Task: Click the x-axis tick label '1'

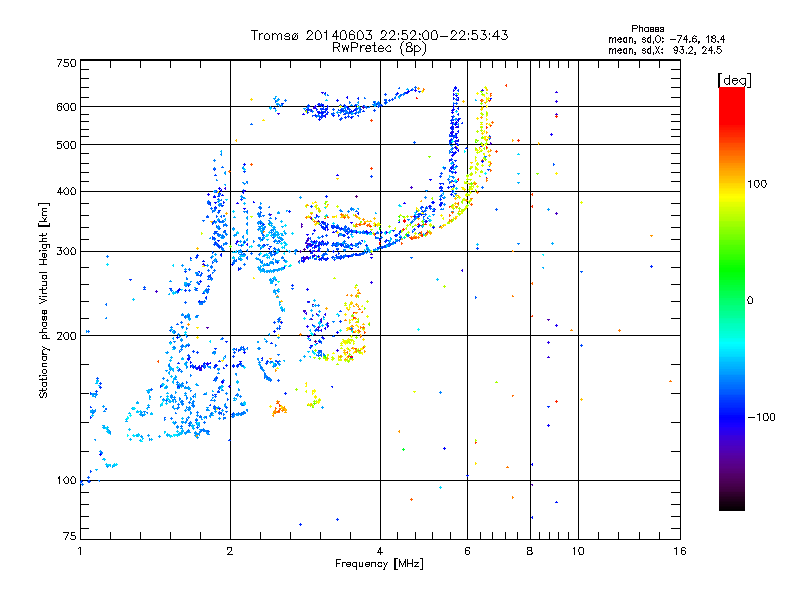Action: pyautogui.click(x=80, y=551)
